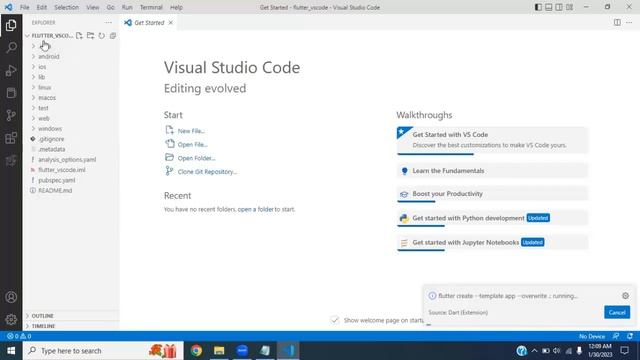Click the feedback icon in status bar

tap(616, 336)
